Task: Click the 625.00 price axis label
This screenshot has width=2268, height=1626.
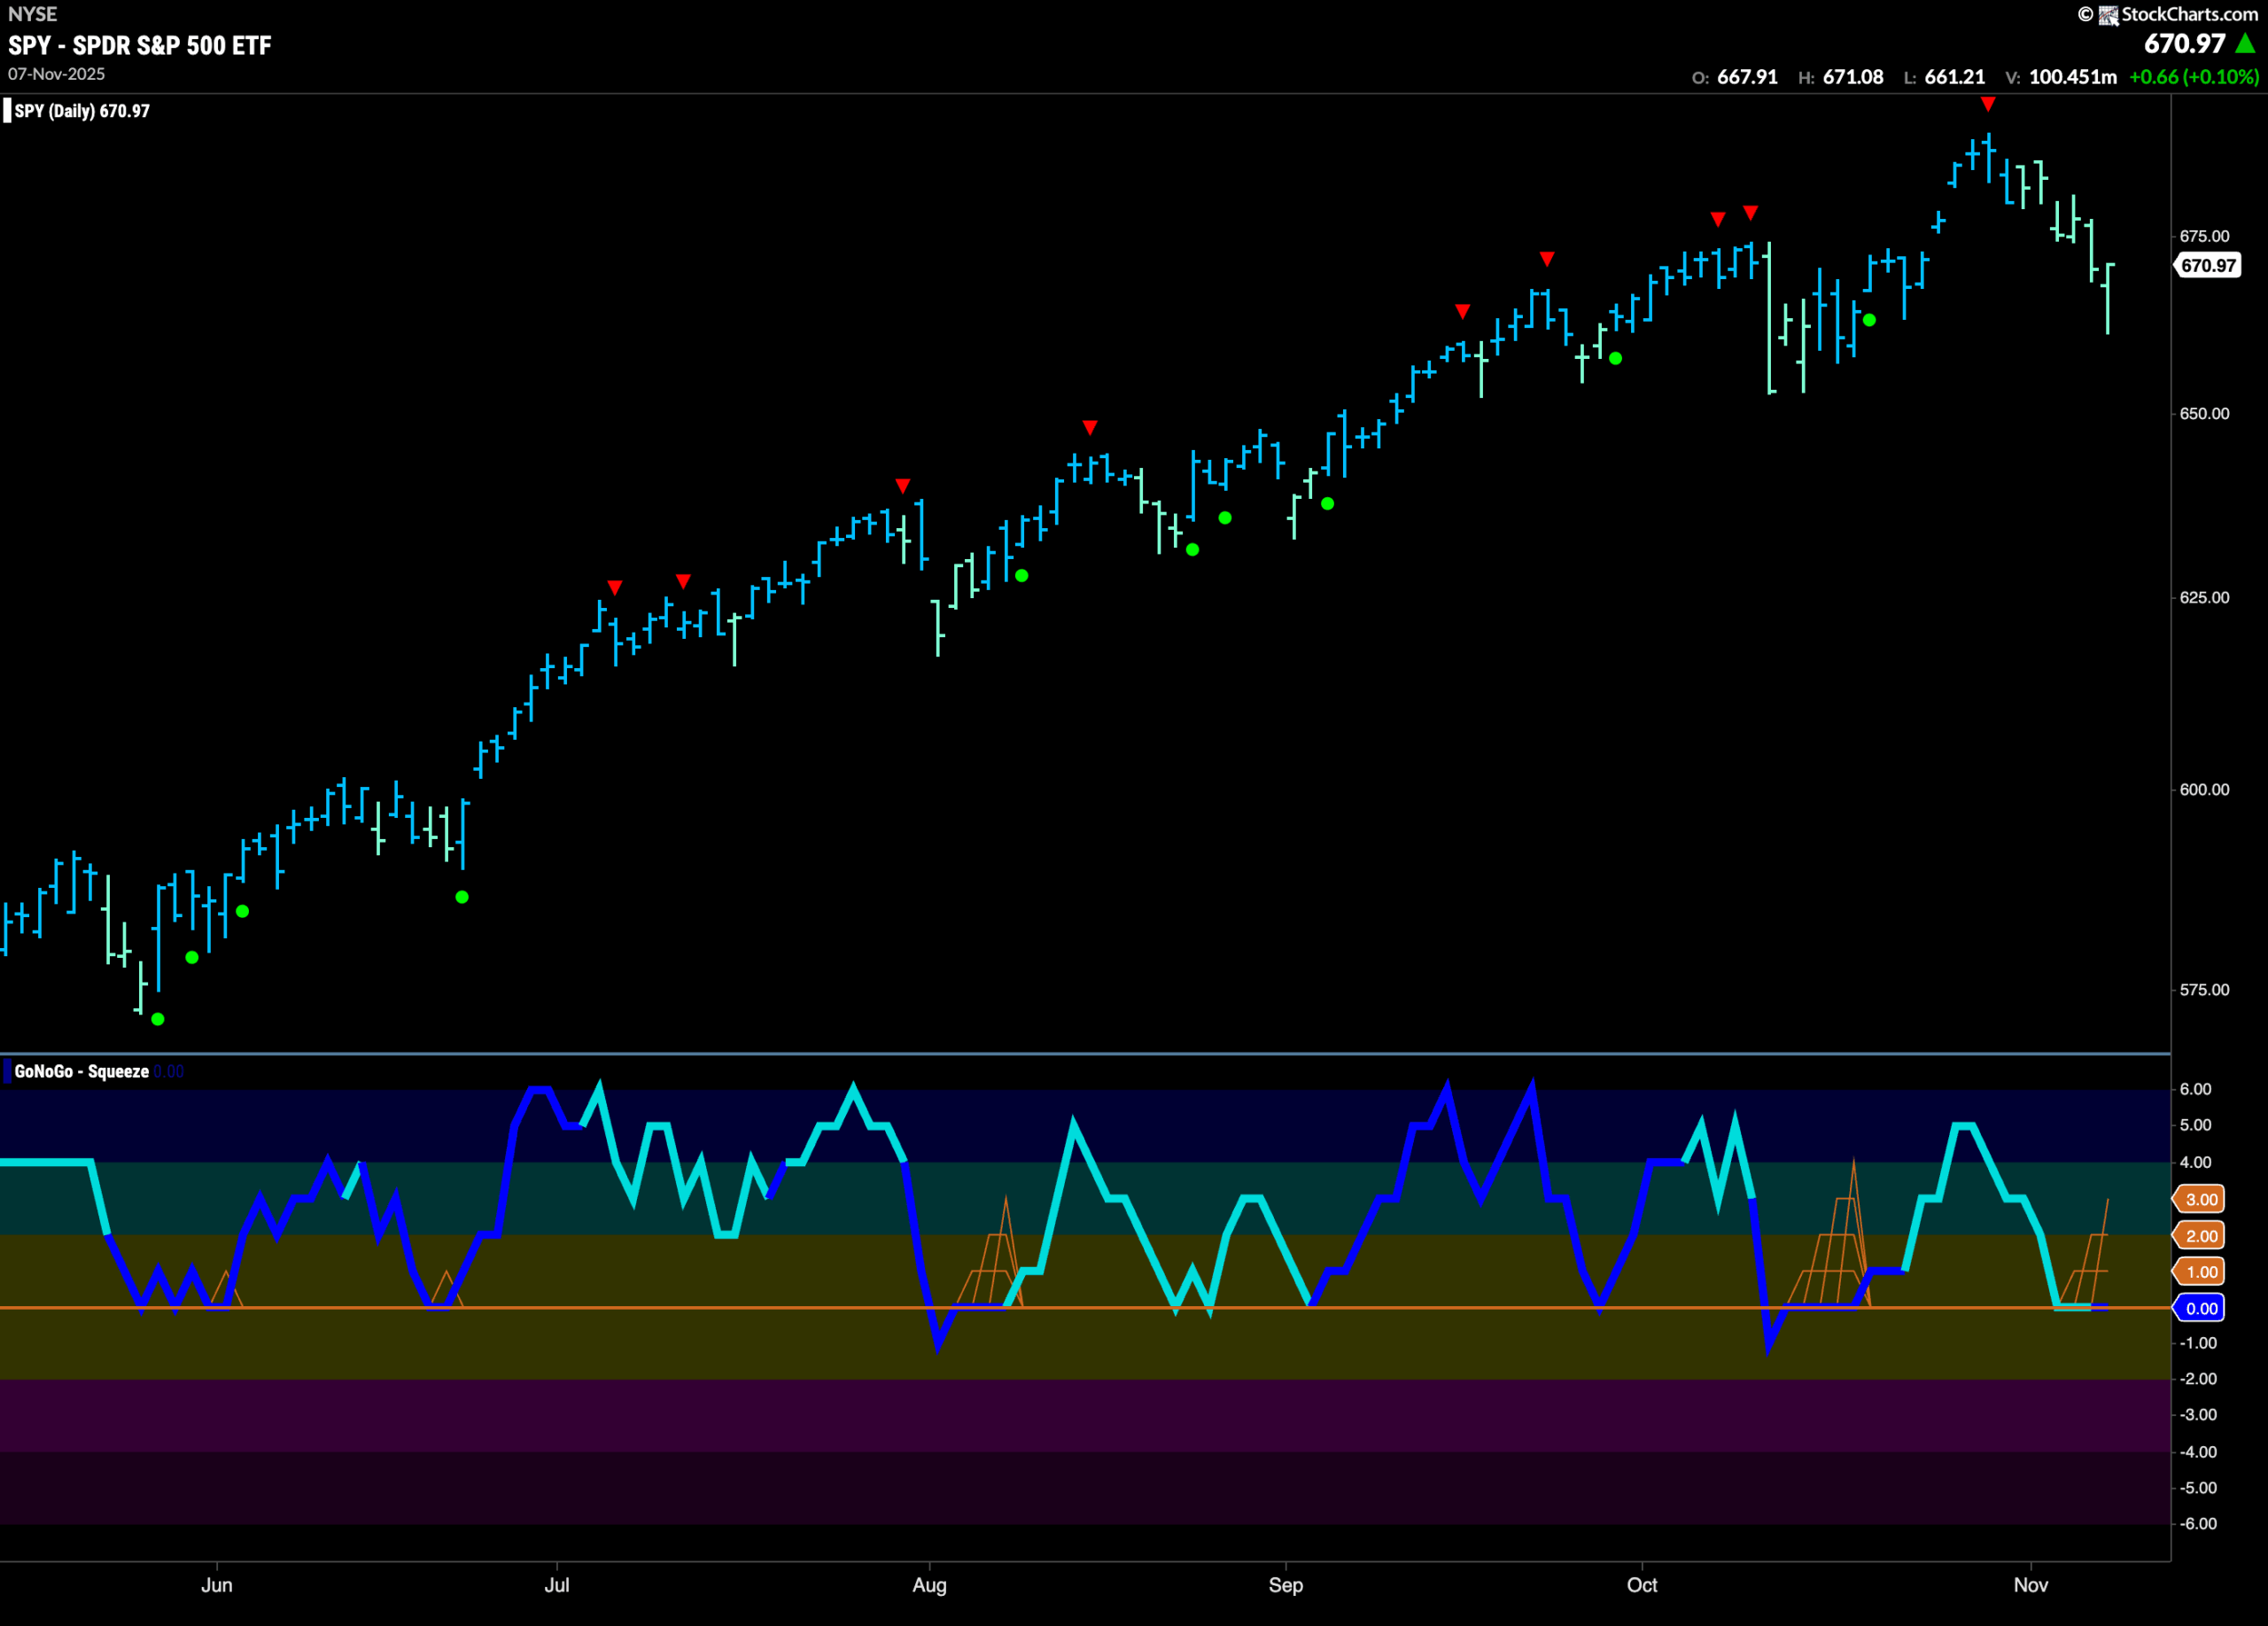Action: click(2205, 597)
